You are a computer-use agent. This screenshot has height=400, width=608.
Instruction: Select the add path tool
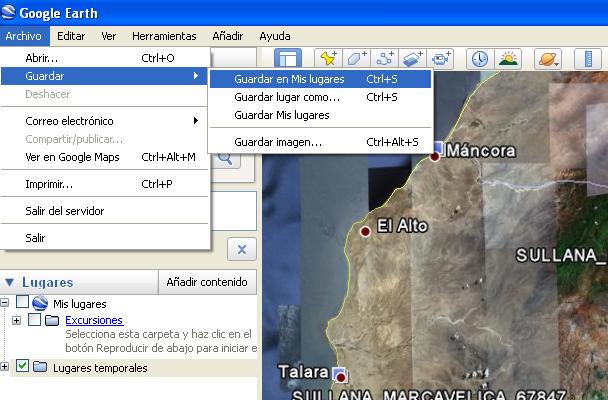tap(385, 59)
